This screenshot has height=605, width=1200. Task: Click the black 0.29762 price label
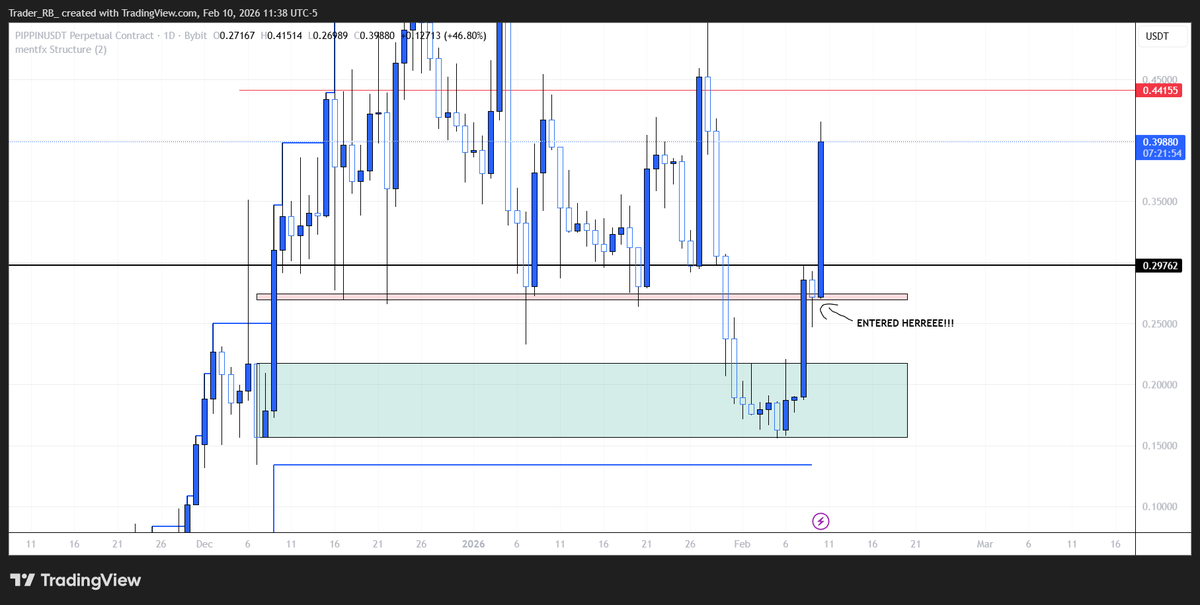click(1160, 265)
